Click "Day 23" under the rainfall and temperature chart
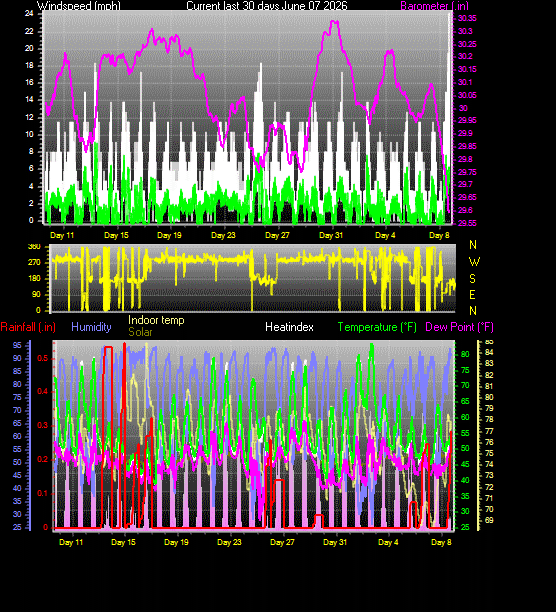Image resolution: width=556 pixels, height=612 pixels. (229, 542)
